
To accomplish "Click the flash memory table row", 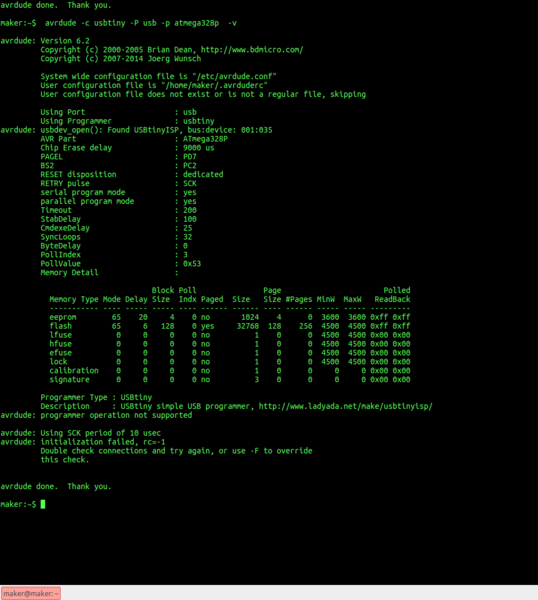I will click(x=230, y=326).
